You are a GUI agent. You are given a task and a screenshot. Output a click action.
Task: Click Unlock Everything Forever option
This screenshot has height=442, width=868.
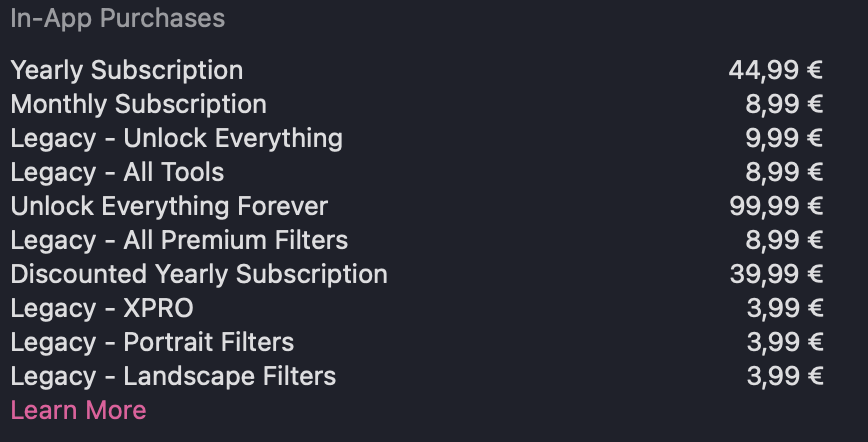click(169, 206)
